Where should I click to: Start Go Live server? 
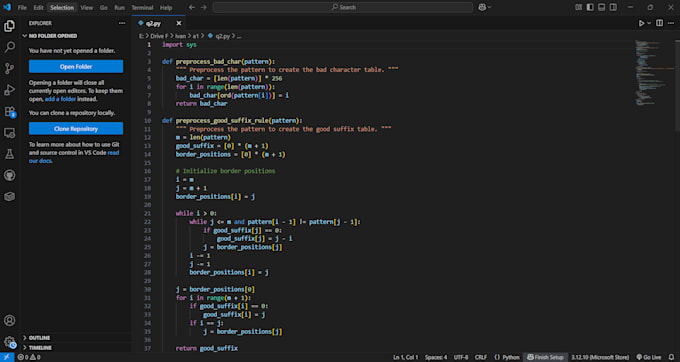(649, 357)
